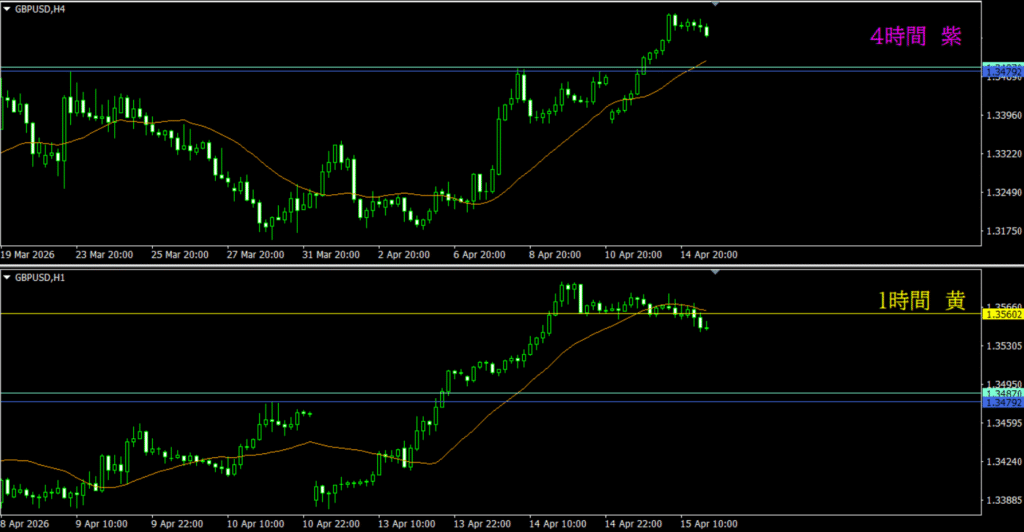Viewport: 1024px width, 532px height.
Task: Click the 1.31750 level on H4 price scale
Action: click(x=1003, y=231)
